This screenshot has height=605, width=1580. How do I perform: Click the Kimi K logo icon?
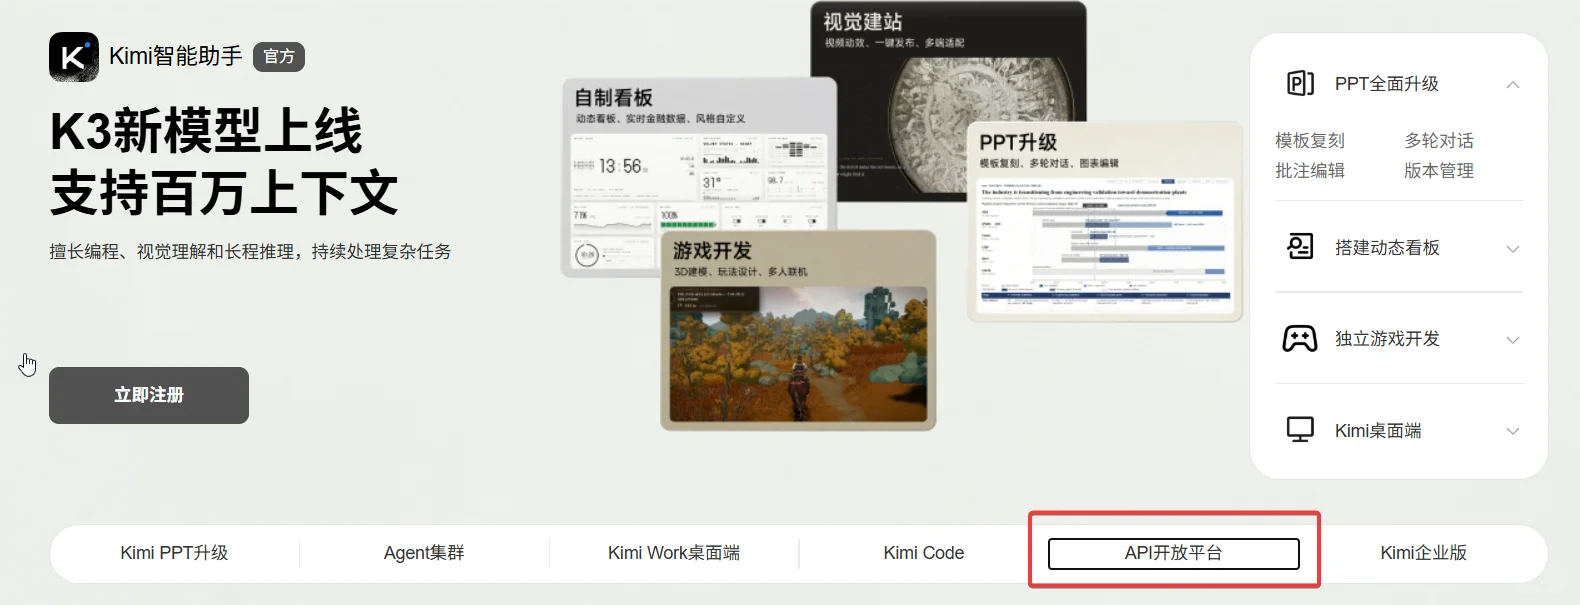click(74, 57)
